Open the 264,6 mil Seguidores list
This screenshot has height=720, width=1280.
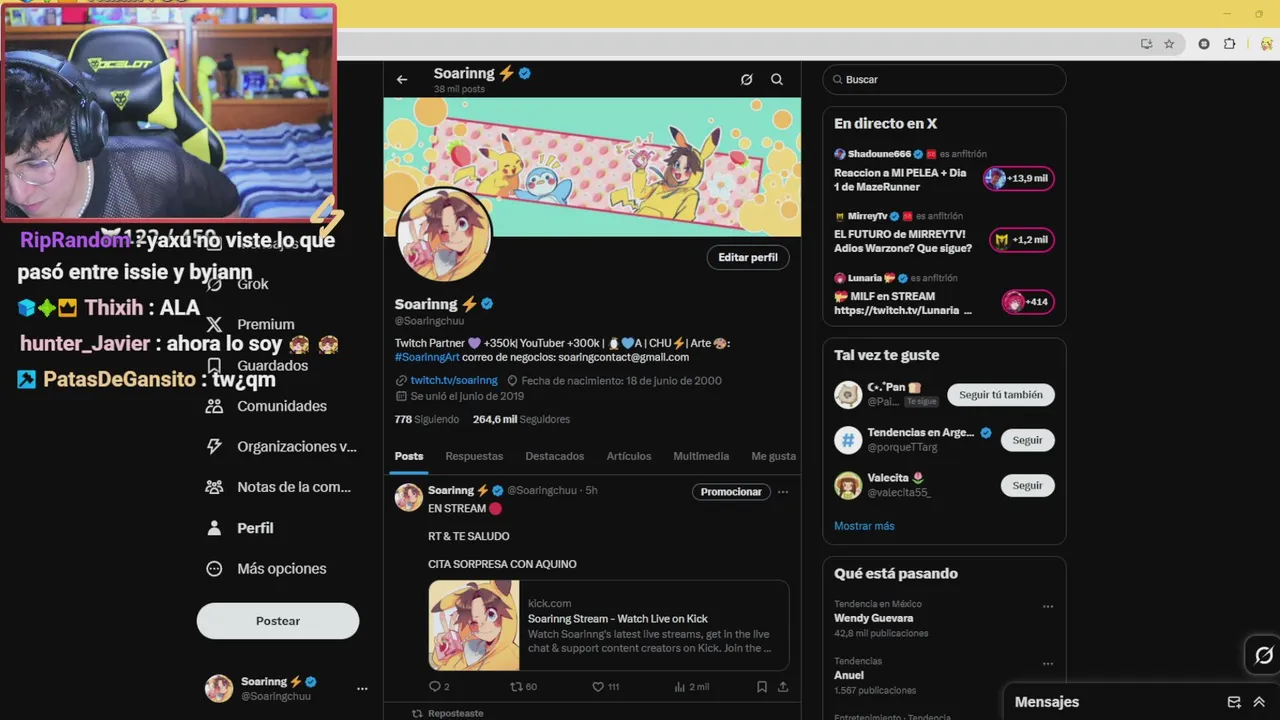pyautogui.click(x=521, y=420)
